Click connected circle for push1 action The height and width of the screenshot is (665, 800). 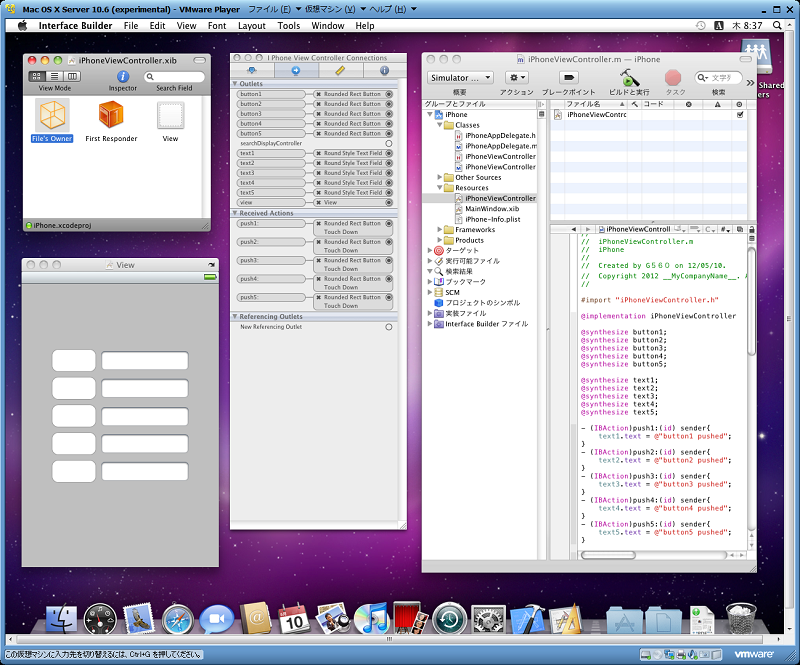389,224
